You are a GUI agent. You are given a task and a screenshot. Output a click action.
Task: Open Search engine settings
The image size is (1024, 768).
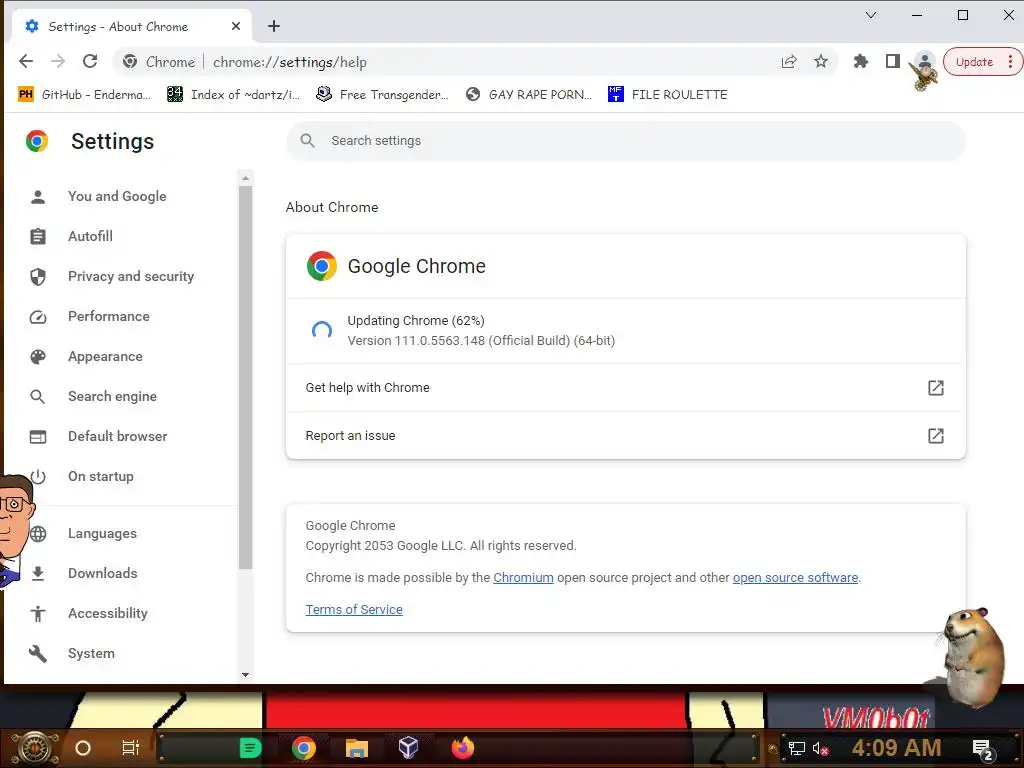[112, 396]
